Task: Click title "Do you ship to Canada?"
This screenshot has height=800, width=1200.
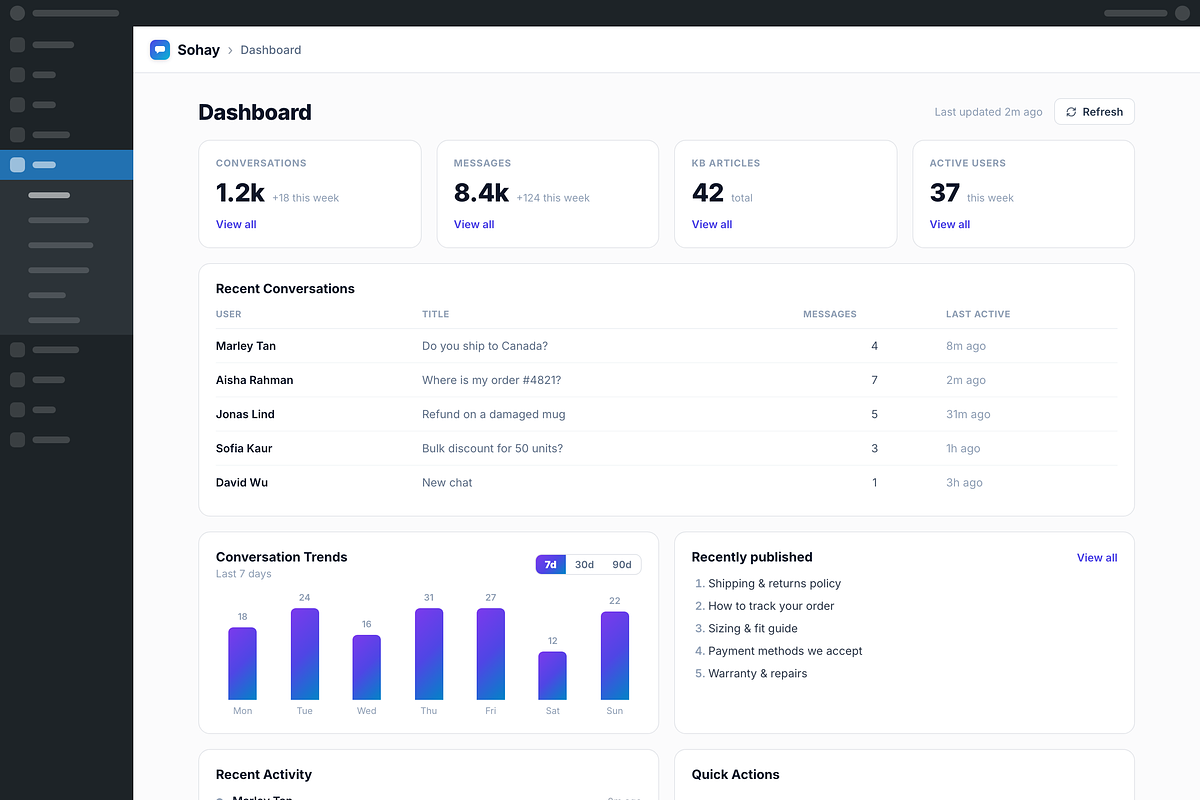Action: [x=485, y=346]
